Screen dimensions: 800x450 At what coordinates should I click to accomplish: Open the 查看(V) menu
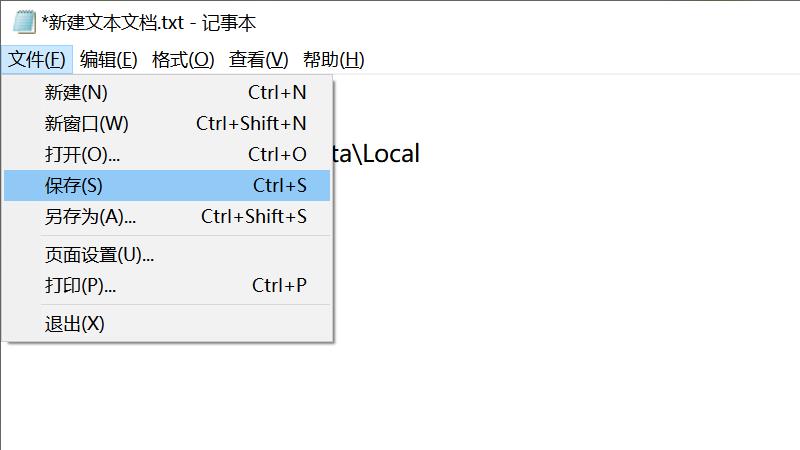[x=258, y=60]
